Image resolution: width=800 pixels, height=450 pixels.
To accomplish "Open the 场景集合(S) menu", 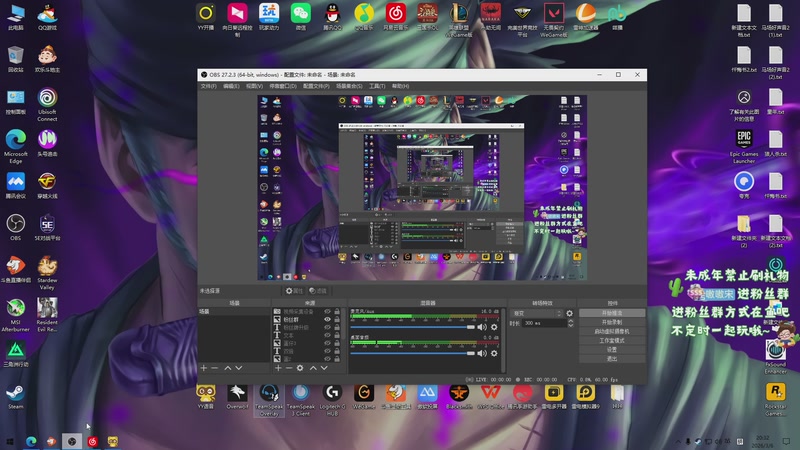I will (349, 86).
